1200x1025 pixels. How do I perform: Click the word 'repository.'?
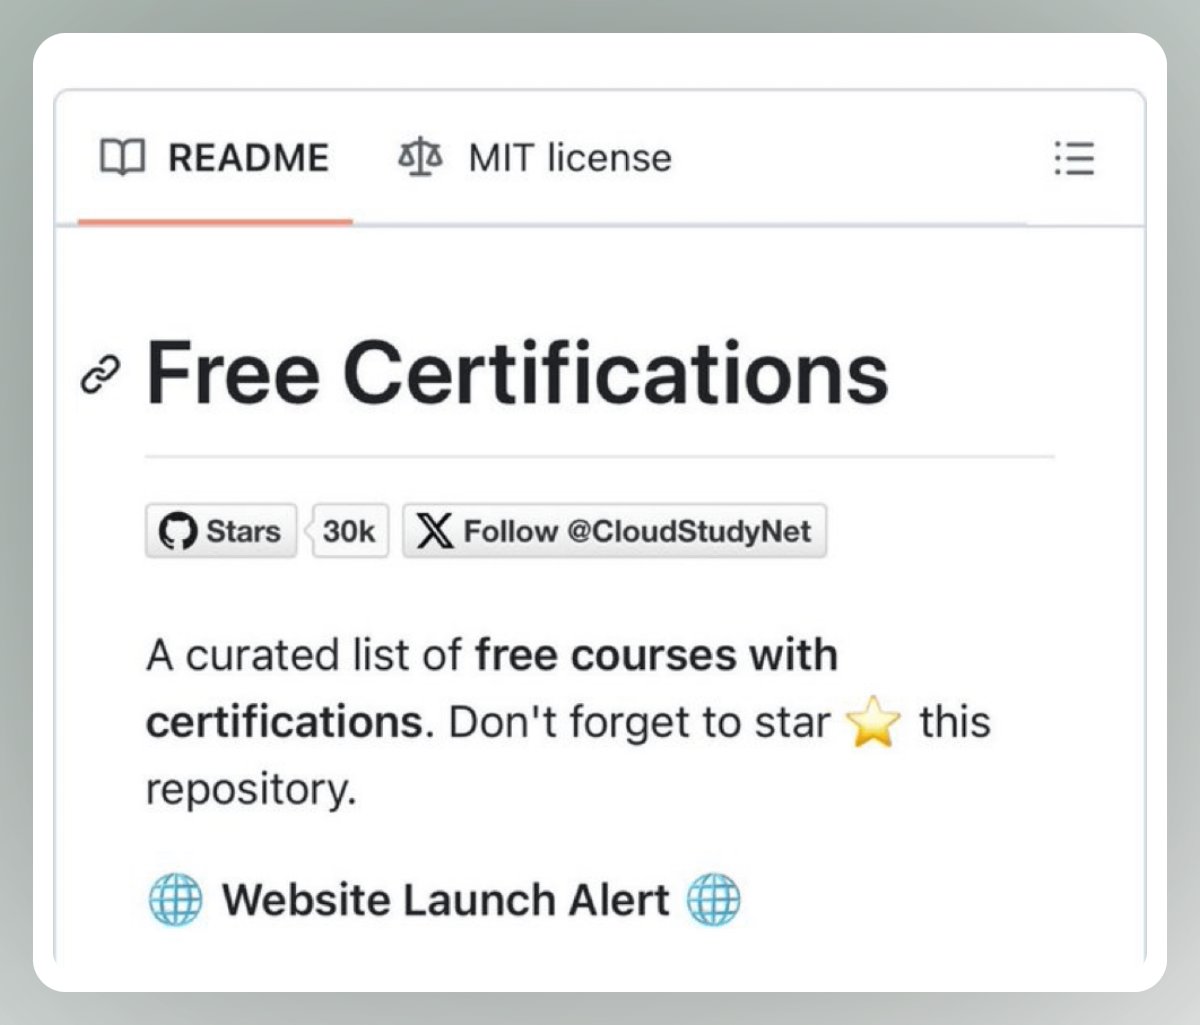point(251,791)
